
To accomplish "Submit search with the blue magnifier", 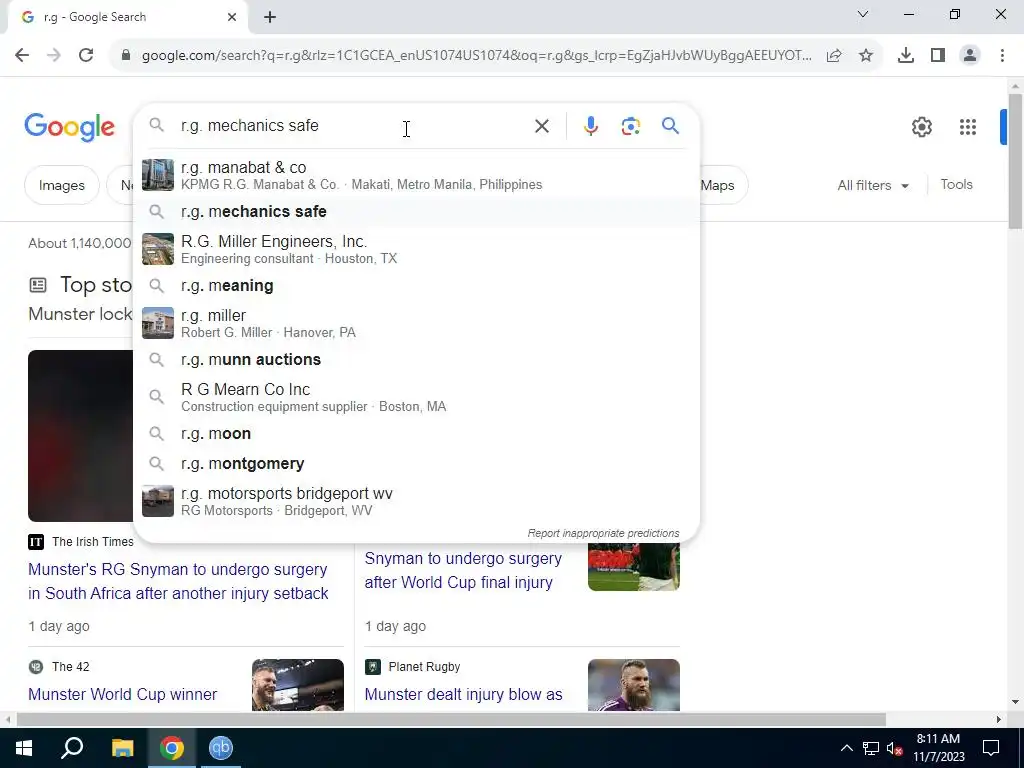I will (670, 125).
